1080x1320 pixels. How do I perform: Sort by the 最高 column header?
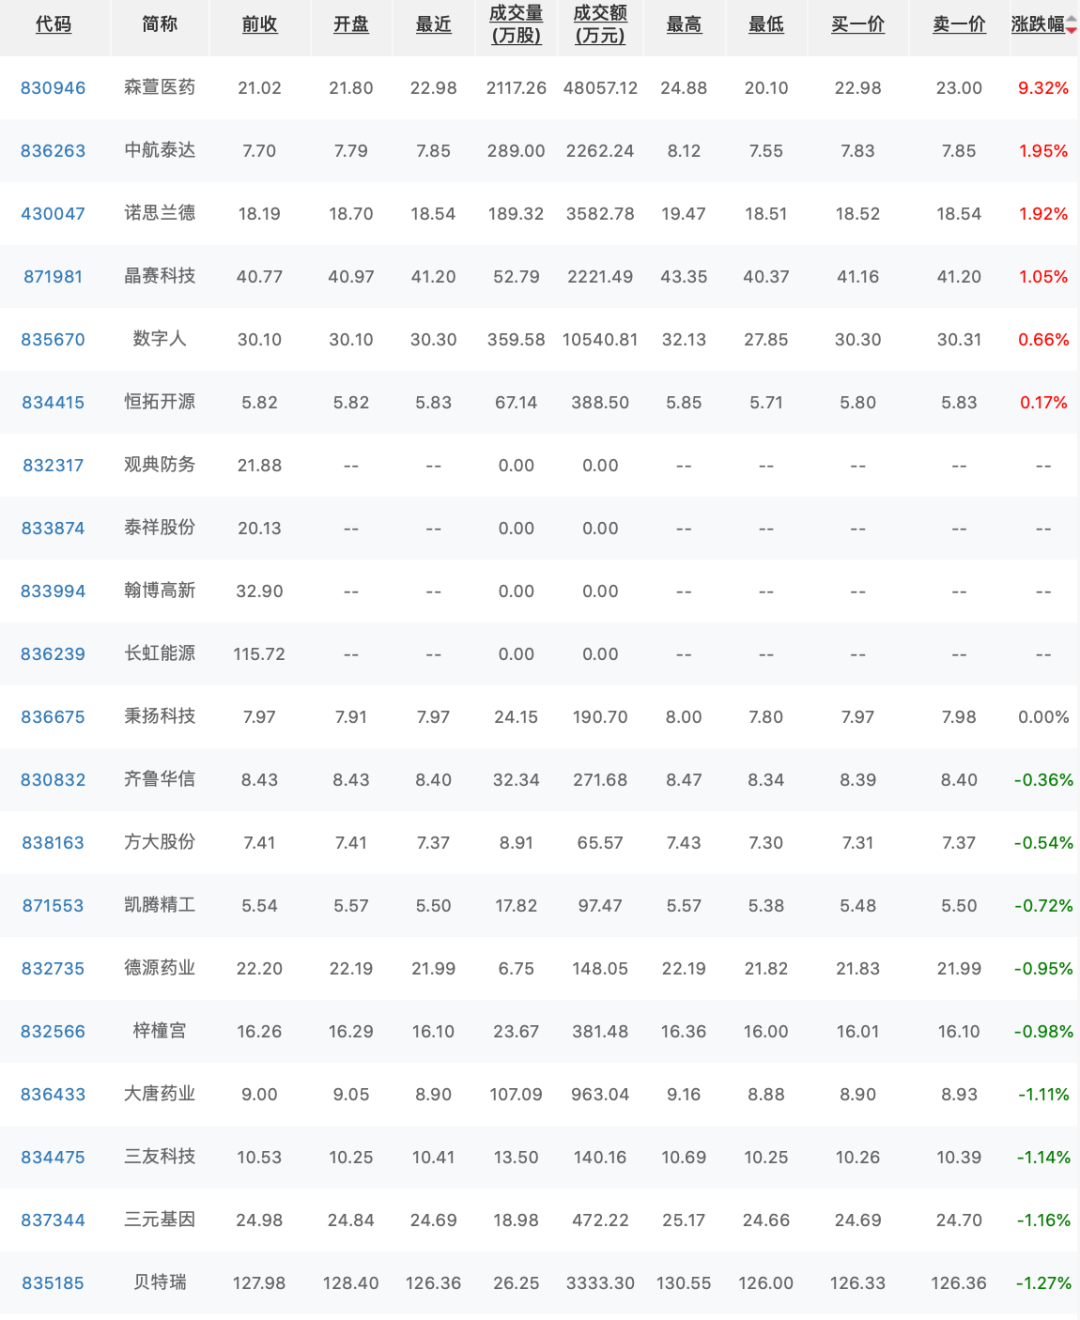(684, 24)
